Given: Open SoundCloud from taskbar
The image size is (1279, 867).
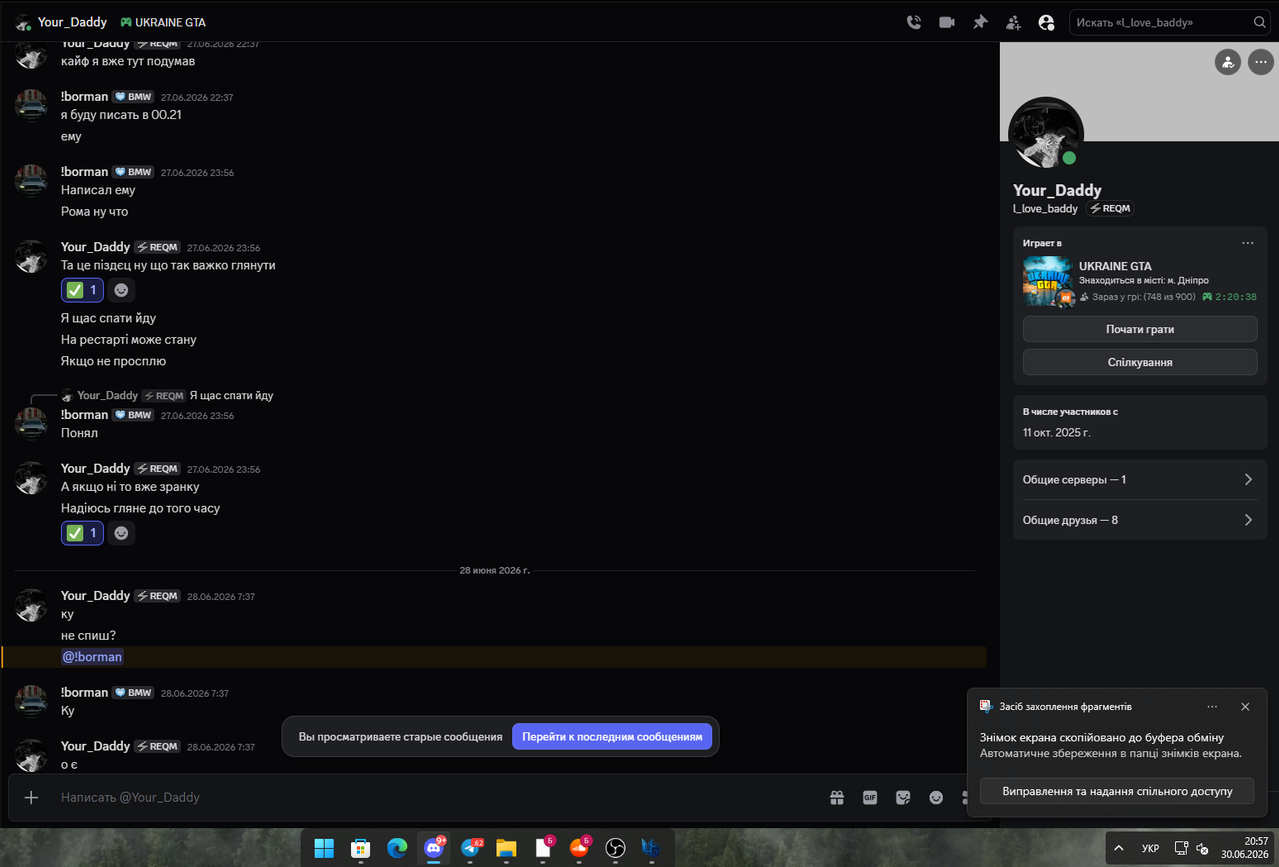Looking at the screenshot, I should click(x=579, y=848).
